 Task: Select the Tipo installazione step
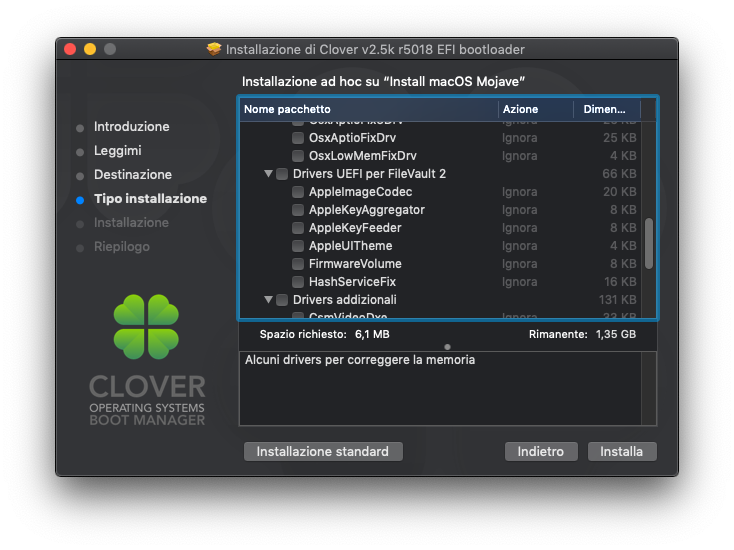(x=150, y=199)
